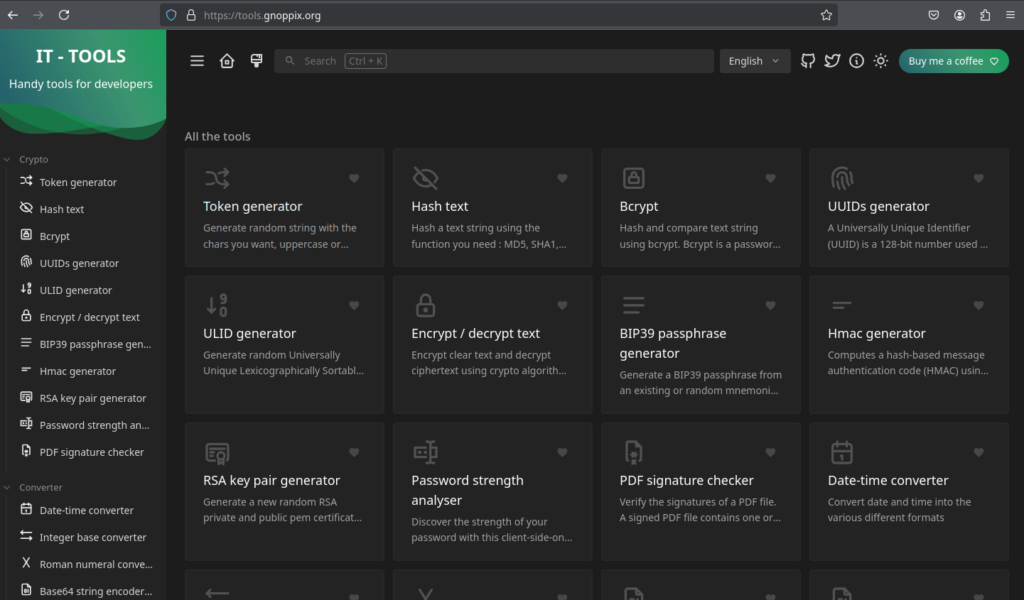Mark Encrypt / decrypt text as favorite
1024x600 pixels.
pyautogui.click(x=562, y=306)
